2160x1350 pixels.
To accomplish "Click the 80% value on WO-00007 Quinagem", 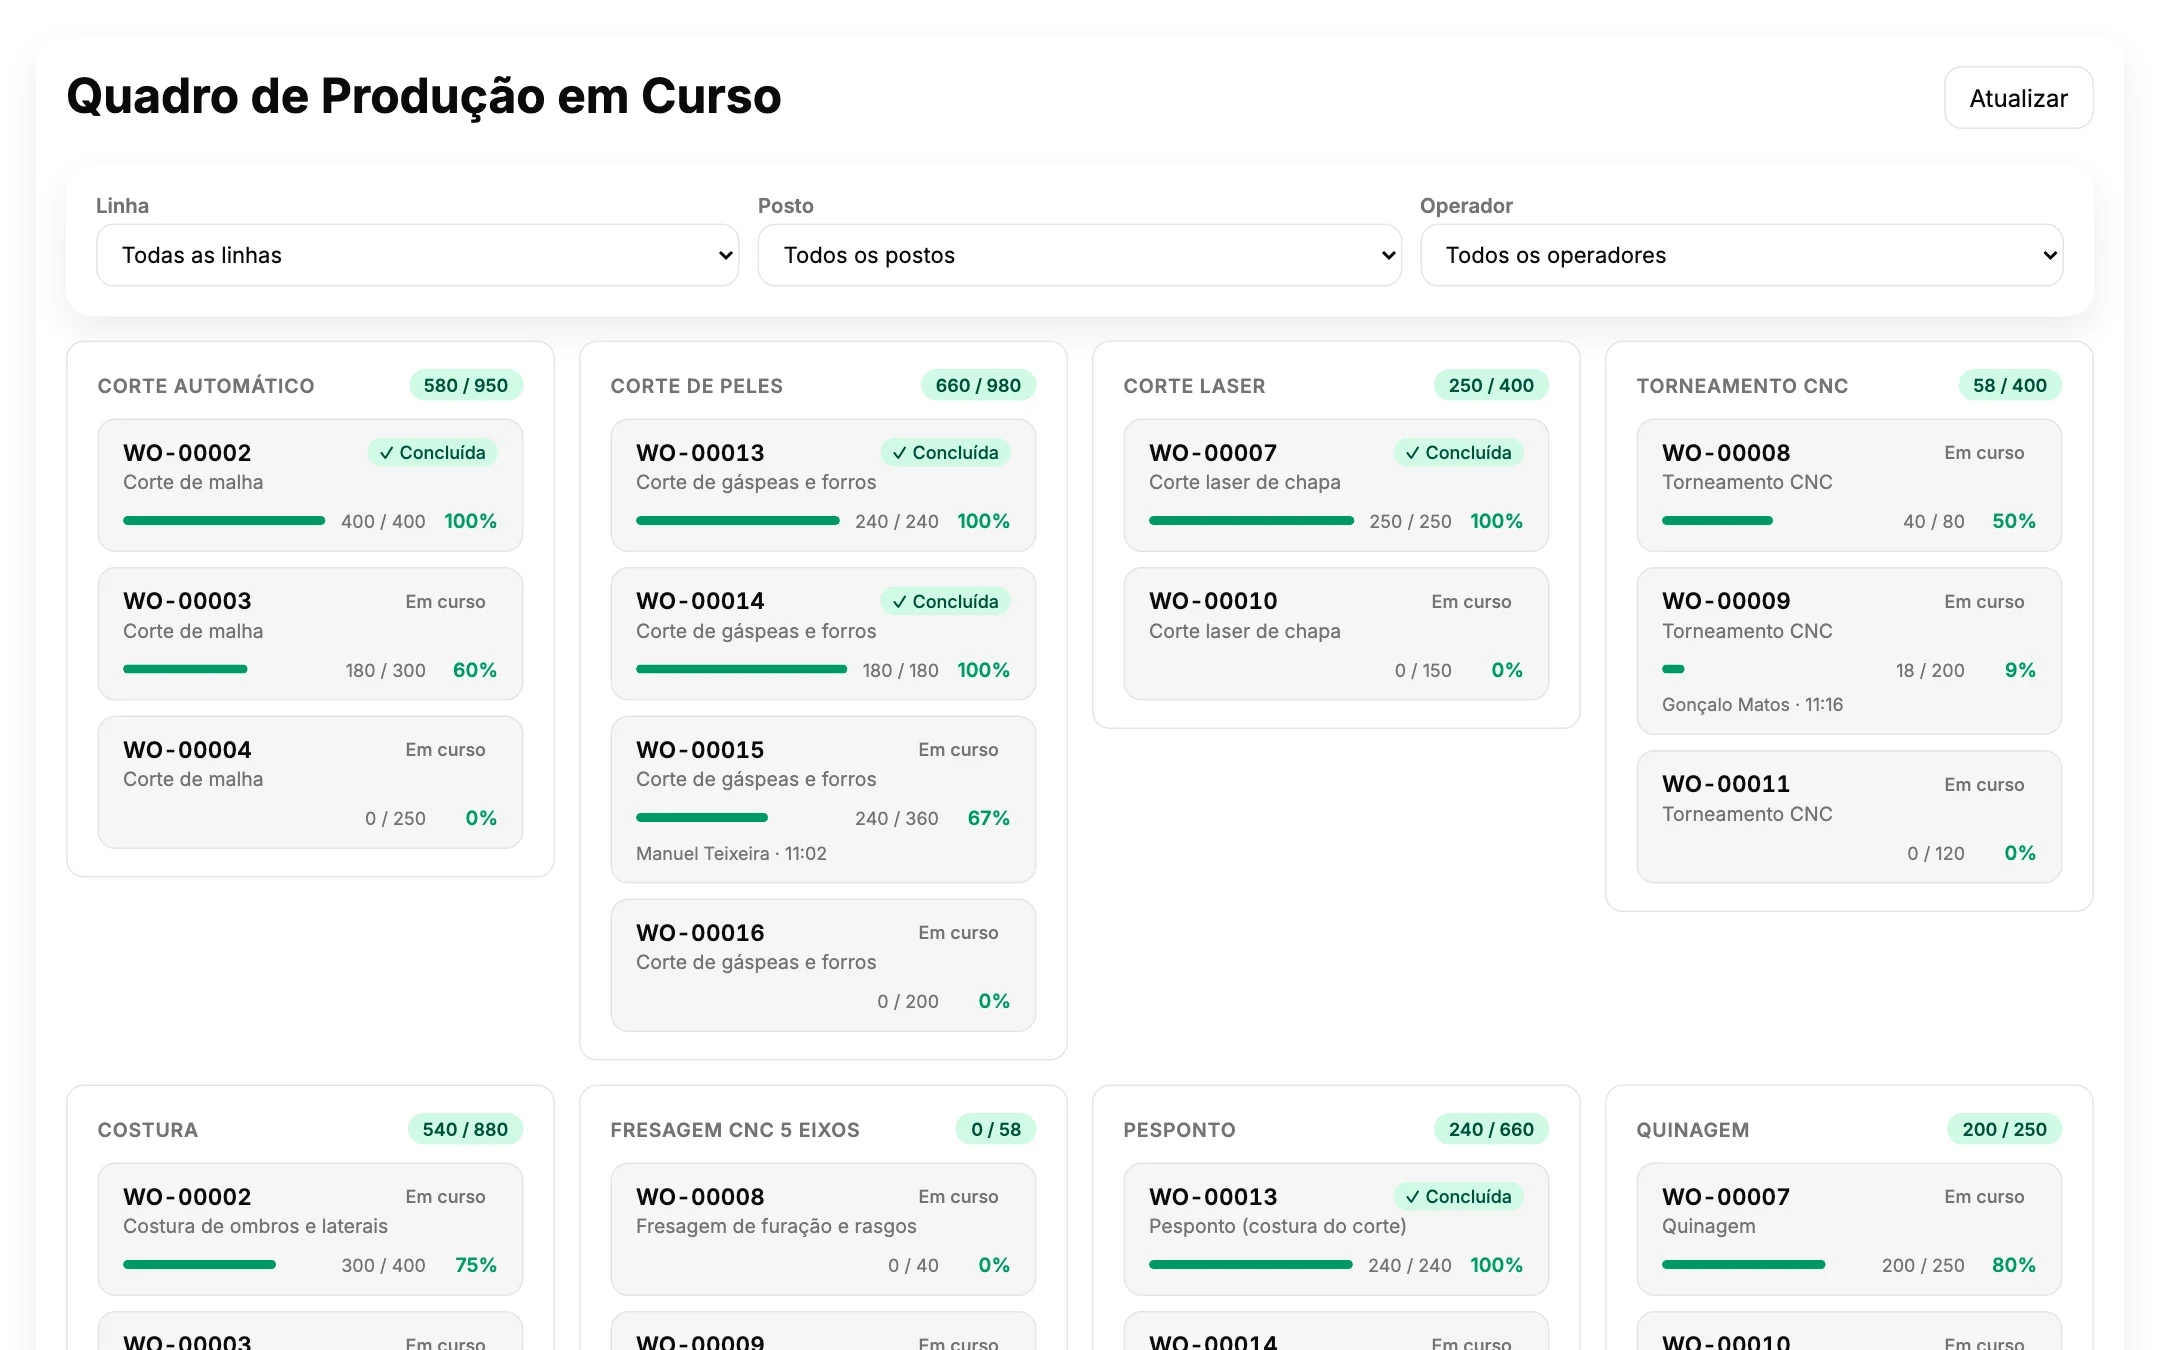I will point(2013,1265).
